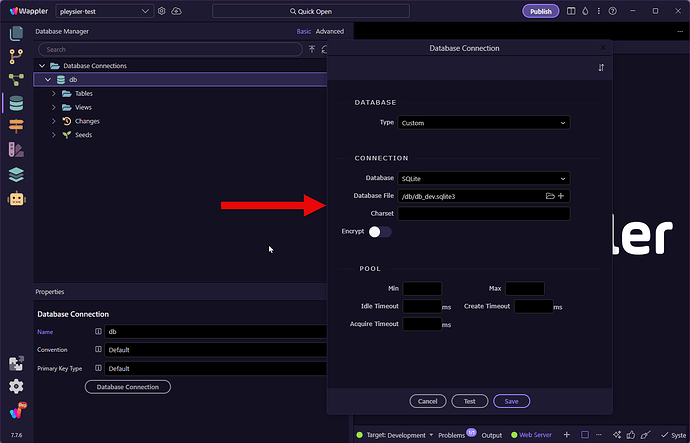690x443 pixels.
Task: Click the Charset input field
Action: 483,214
